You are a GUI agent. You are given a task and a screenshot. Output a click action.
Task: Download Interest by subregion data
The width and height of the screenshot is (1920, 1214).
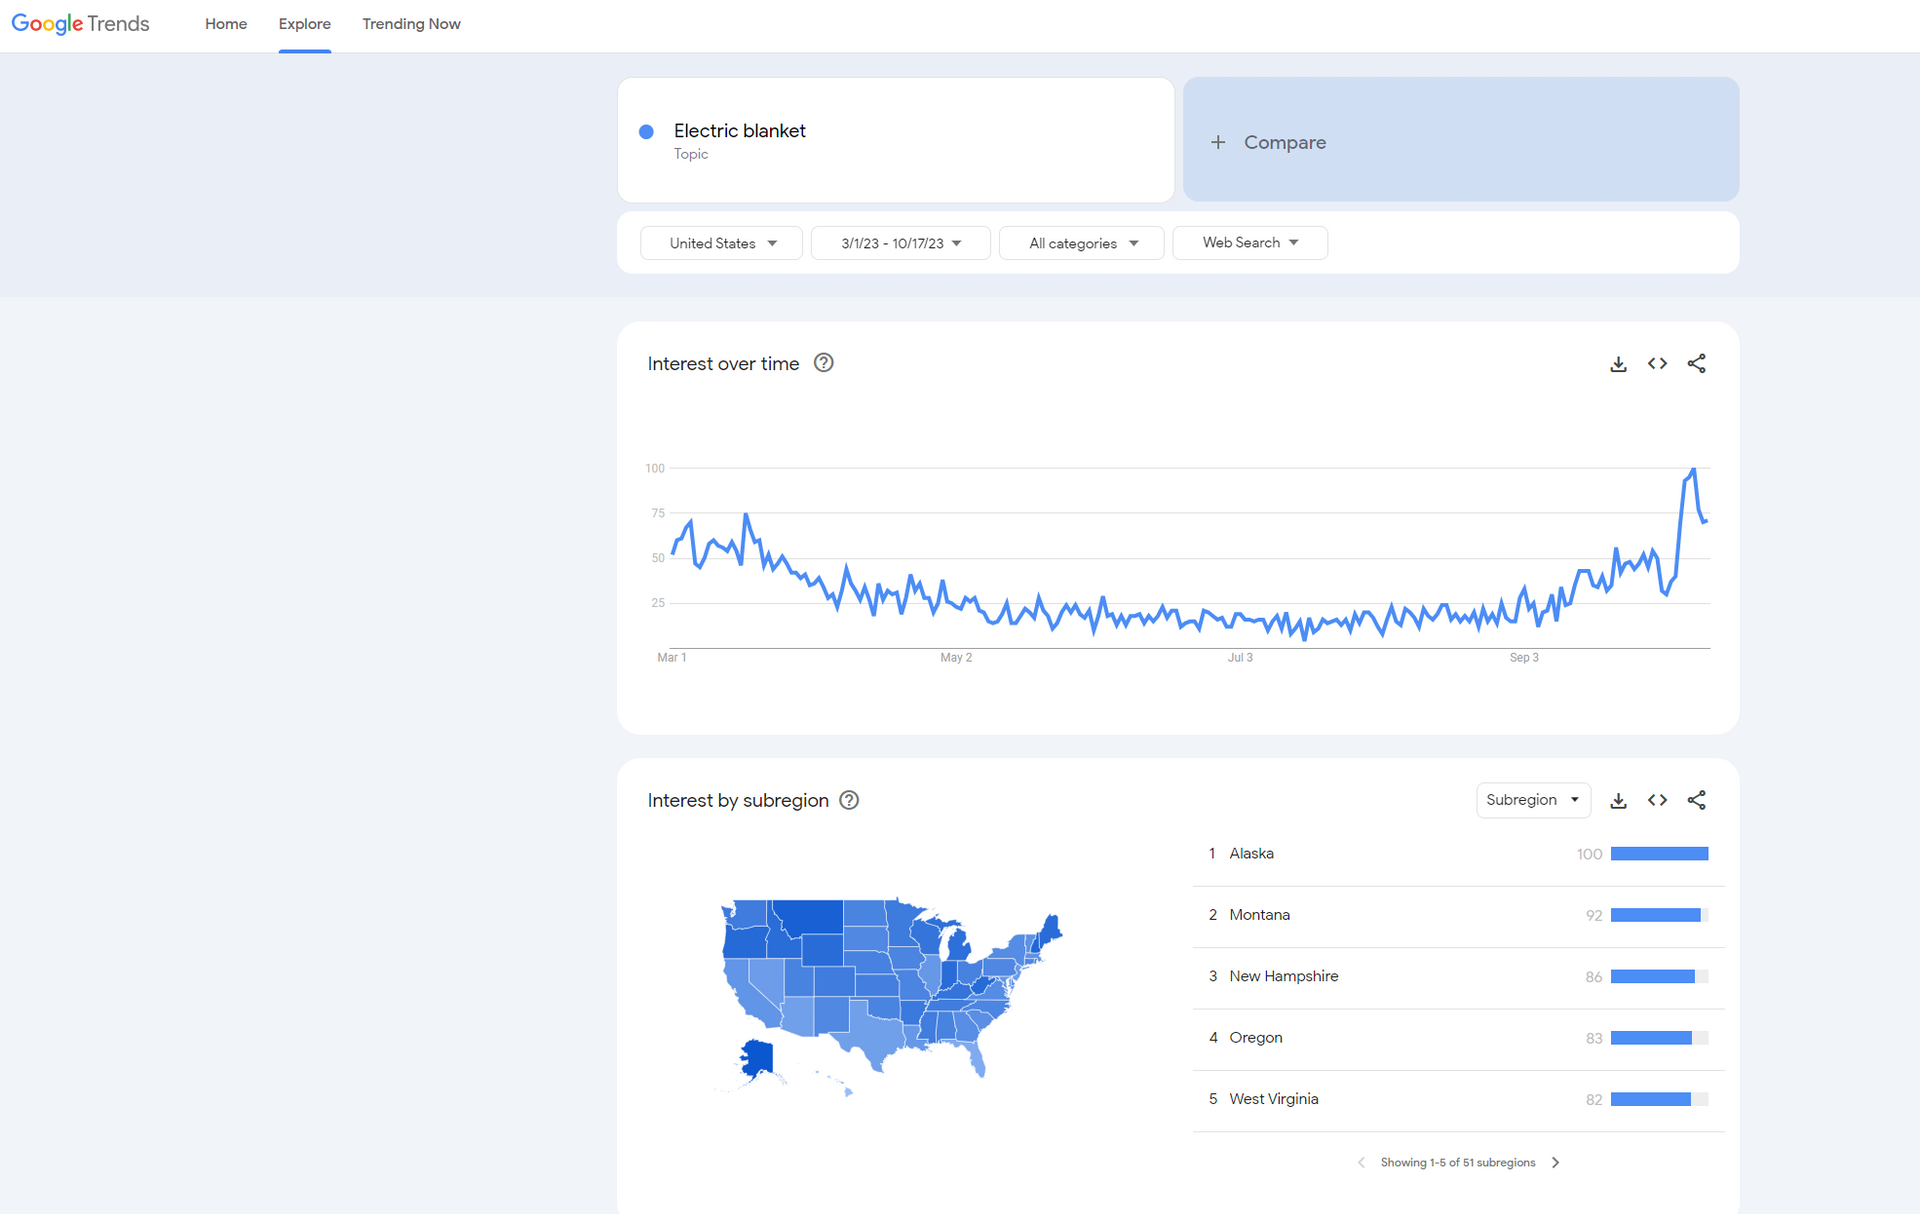1618,800
